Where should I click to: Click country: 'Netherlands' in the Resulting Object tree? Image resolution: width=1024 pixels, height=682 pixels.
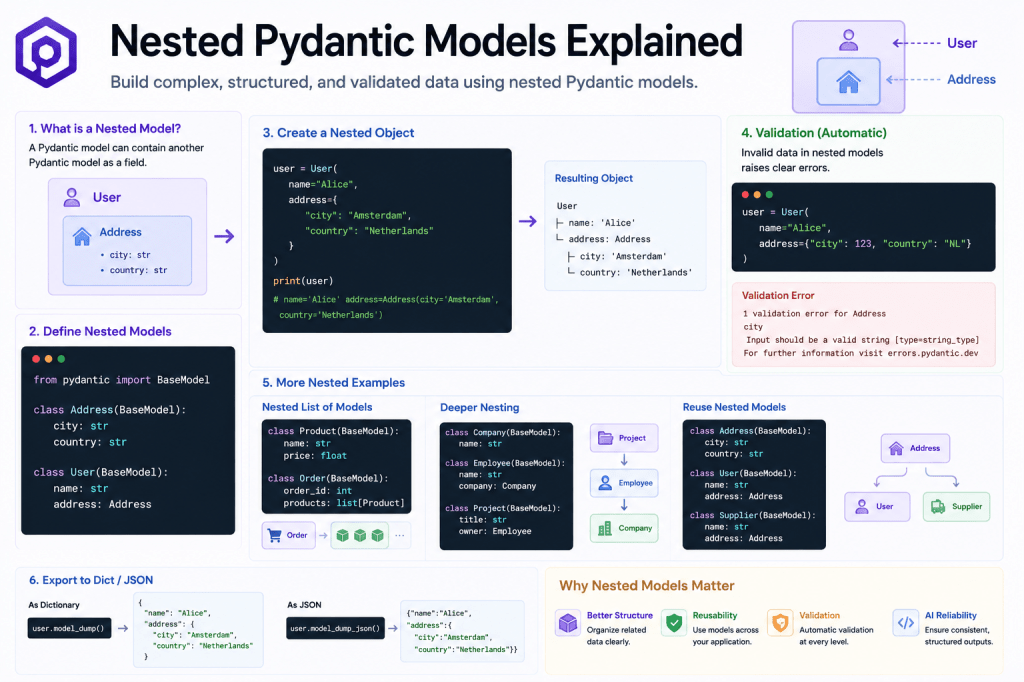pyautogui.click(x=635, y=272)
